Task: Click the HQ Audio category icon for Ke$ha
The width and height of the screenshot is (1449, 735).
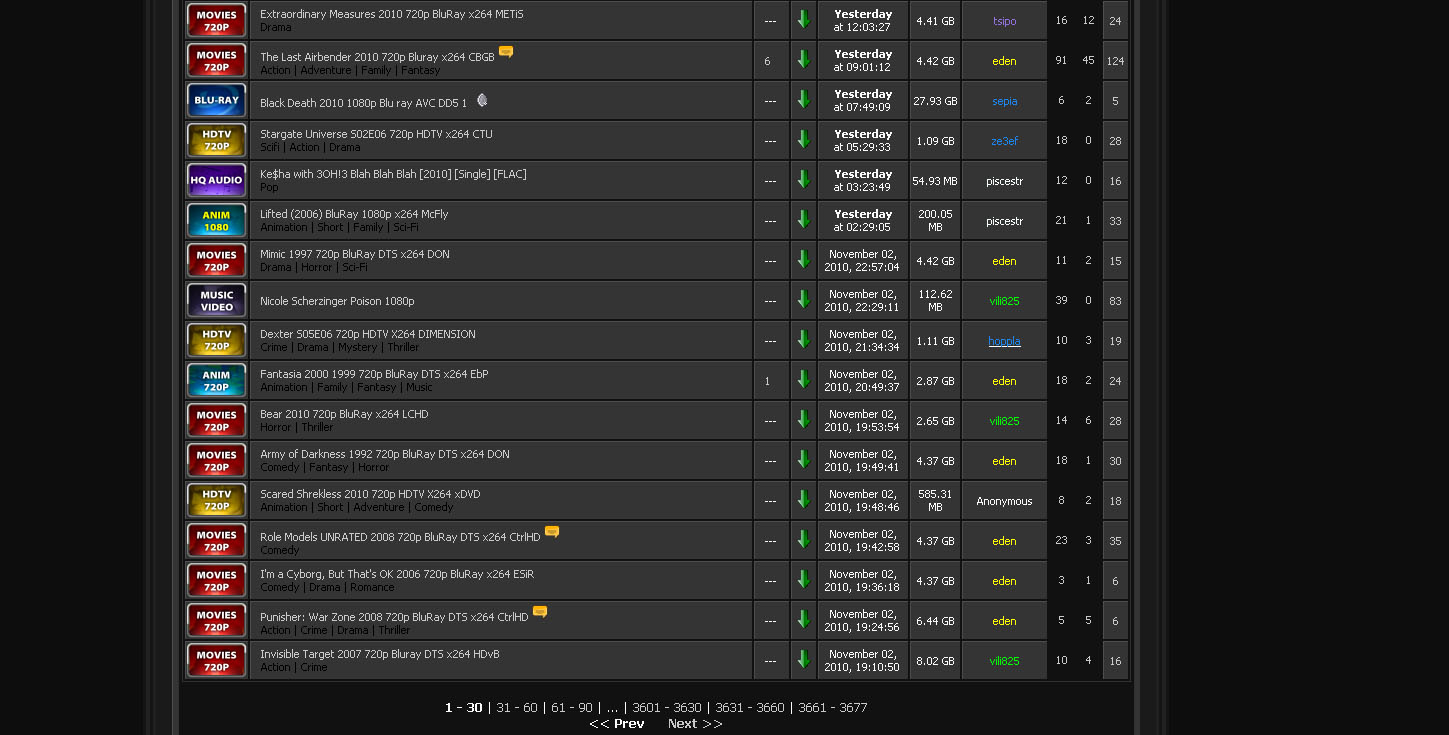Action: coord(216,180)
